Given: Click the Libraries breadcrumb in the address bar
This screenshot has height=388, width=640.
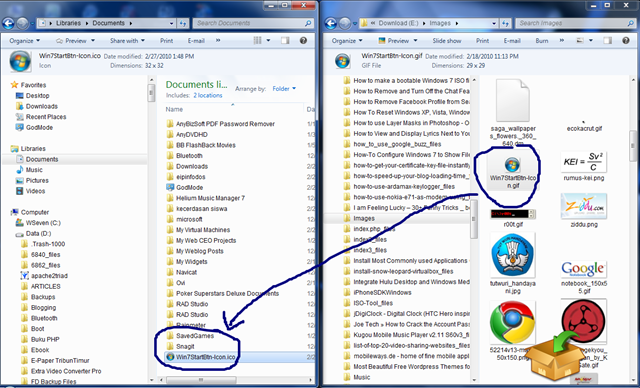Looking at the screenshot, I should (x=69, y=23).
